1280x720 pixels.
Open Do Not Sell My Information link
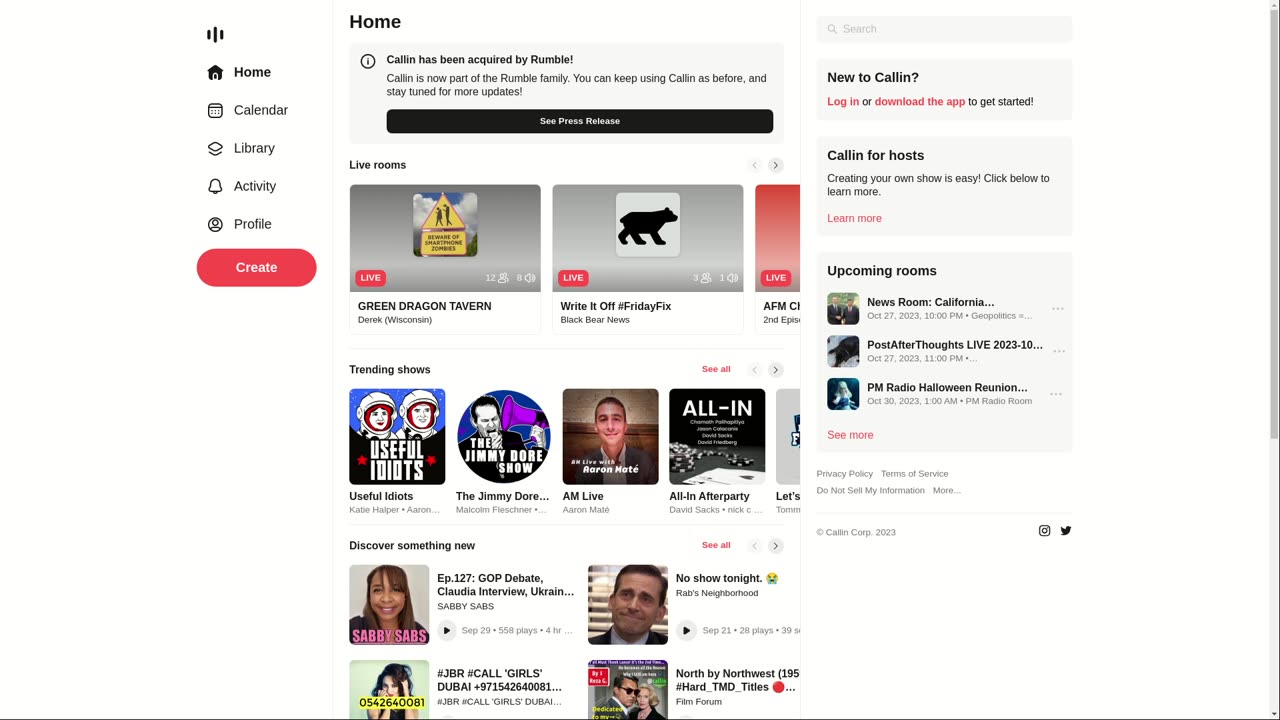click(871, 491)
